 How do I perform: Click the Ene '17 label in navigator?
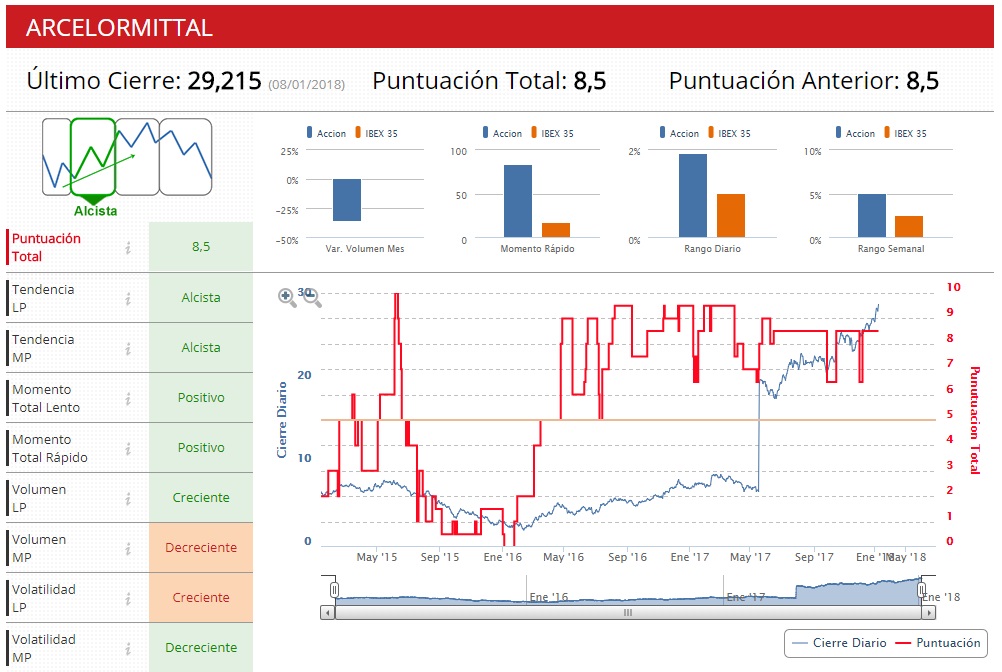pos(746,597)
